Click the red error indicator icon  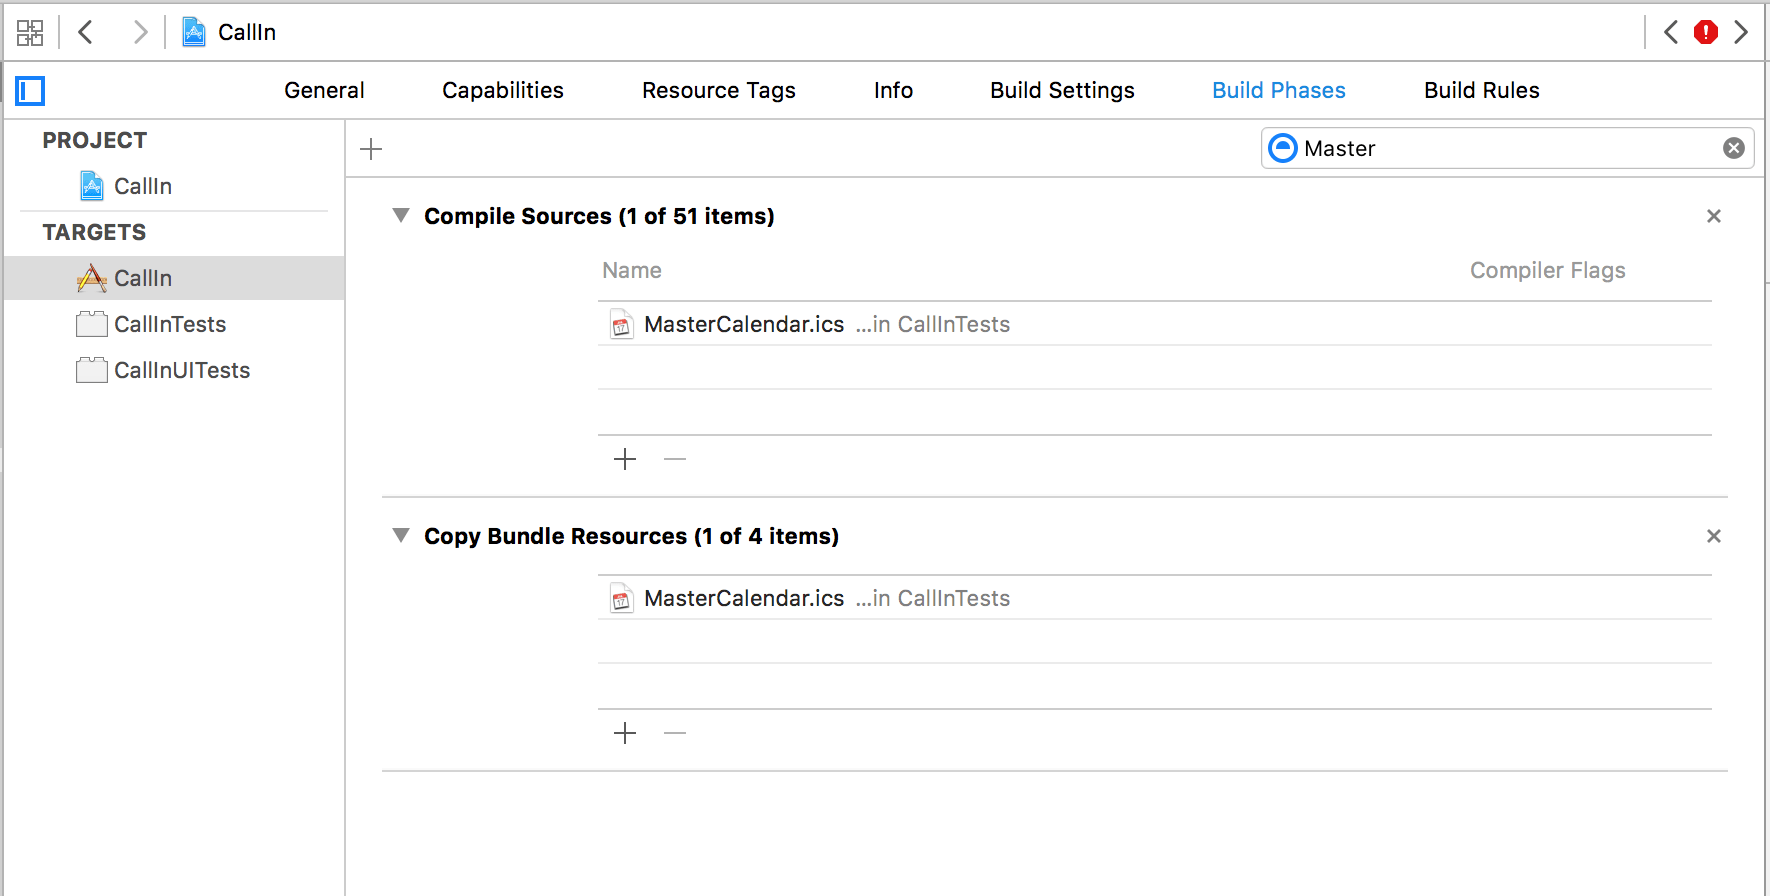[1705, 33]
